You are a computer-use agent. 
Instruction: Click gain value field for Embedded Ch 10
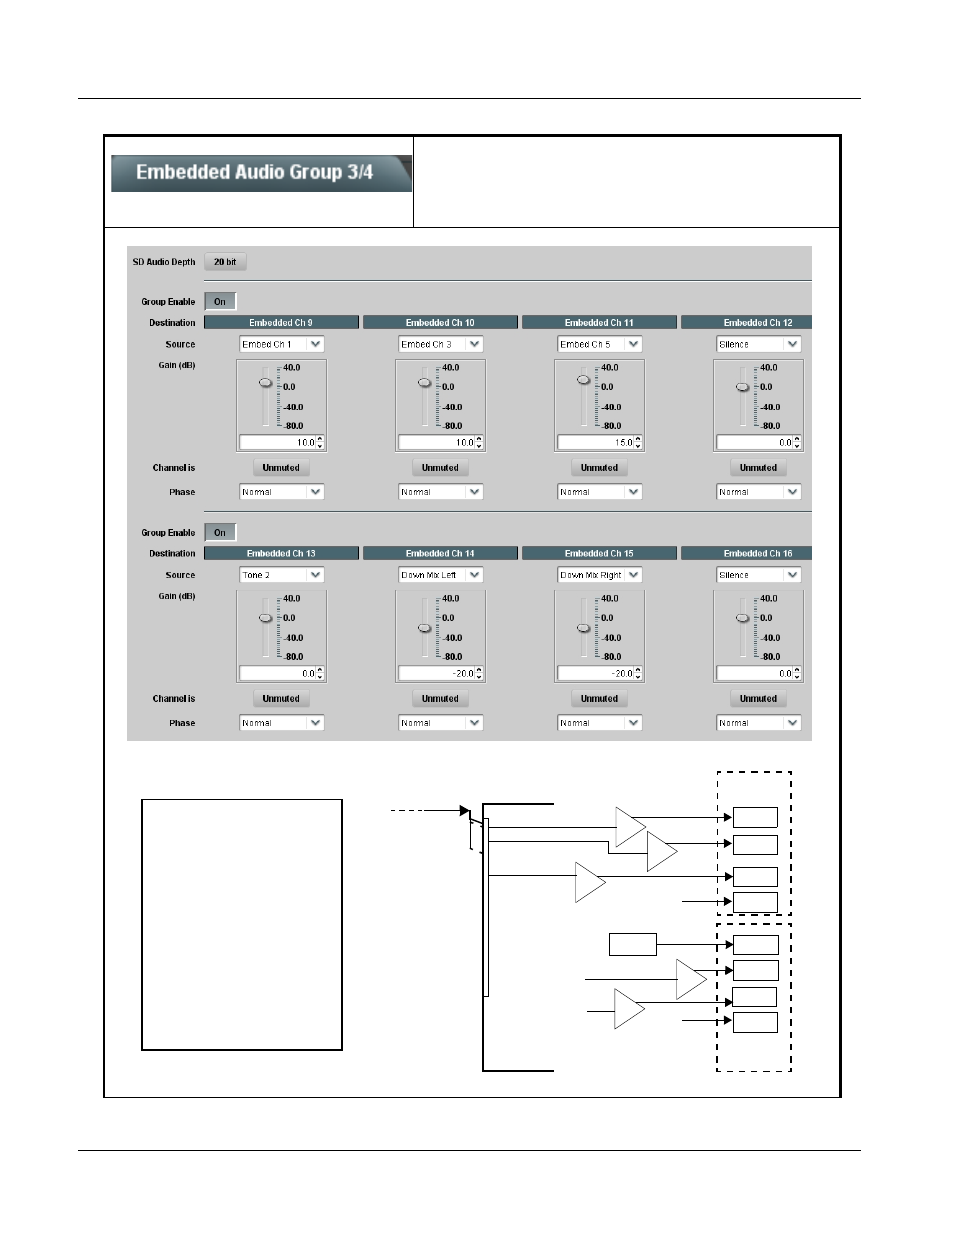(437, 442)
